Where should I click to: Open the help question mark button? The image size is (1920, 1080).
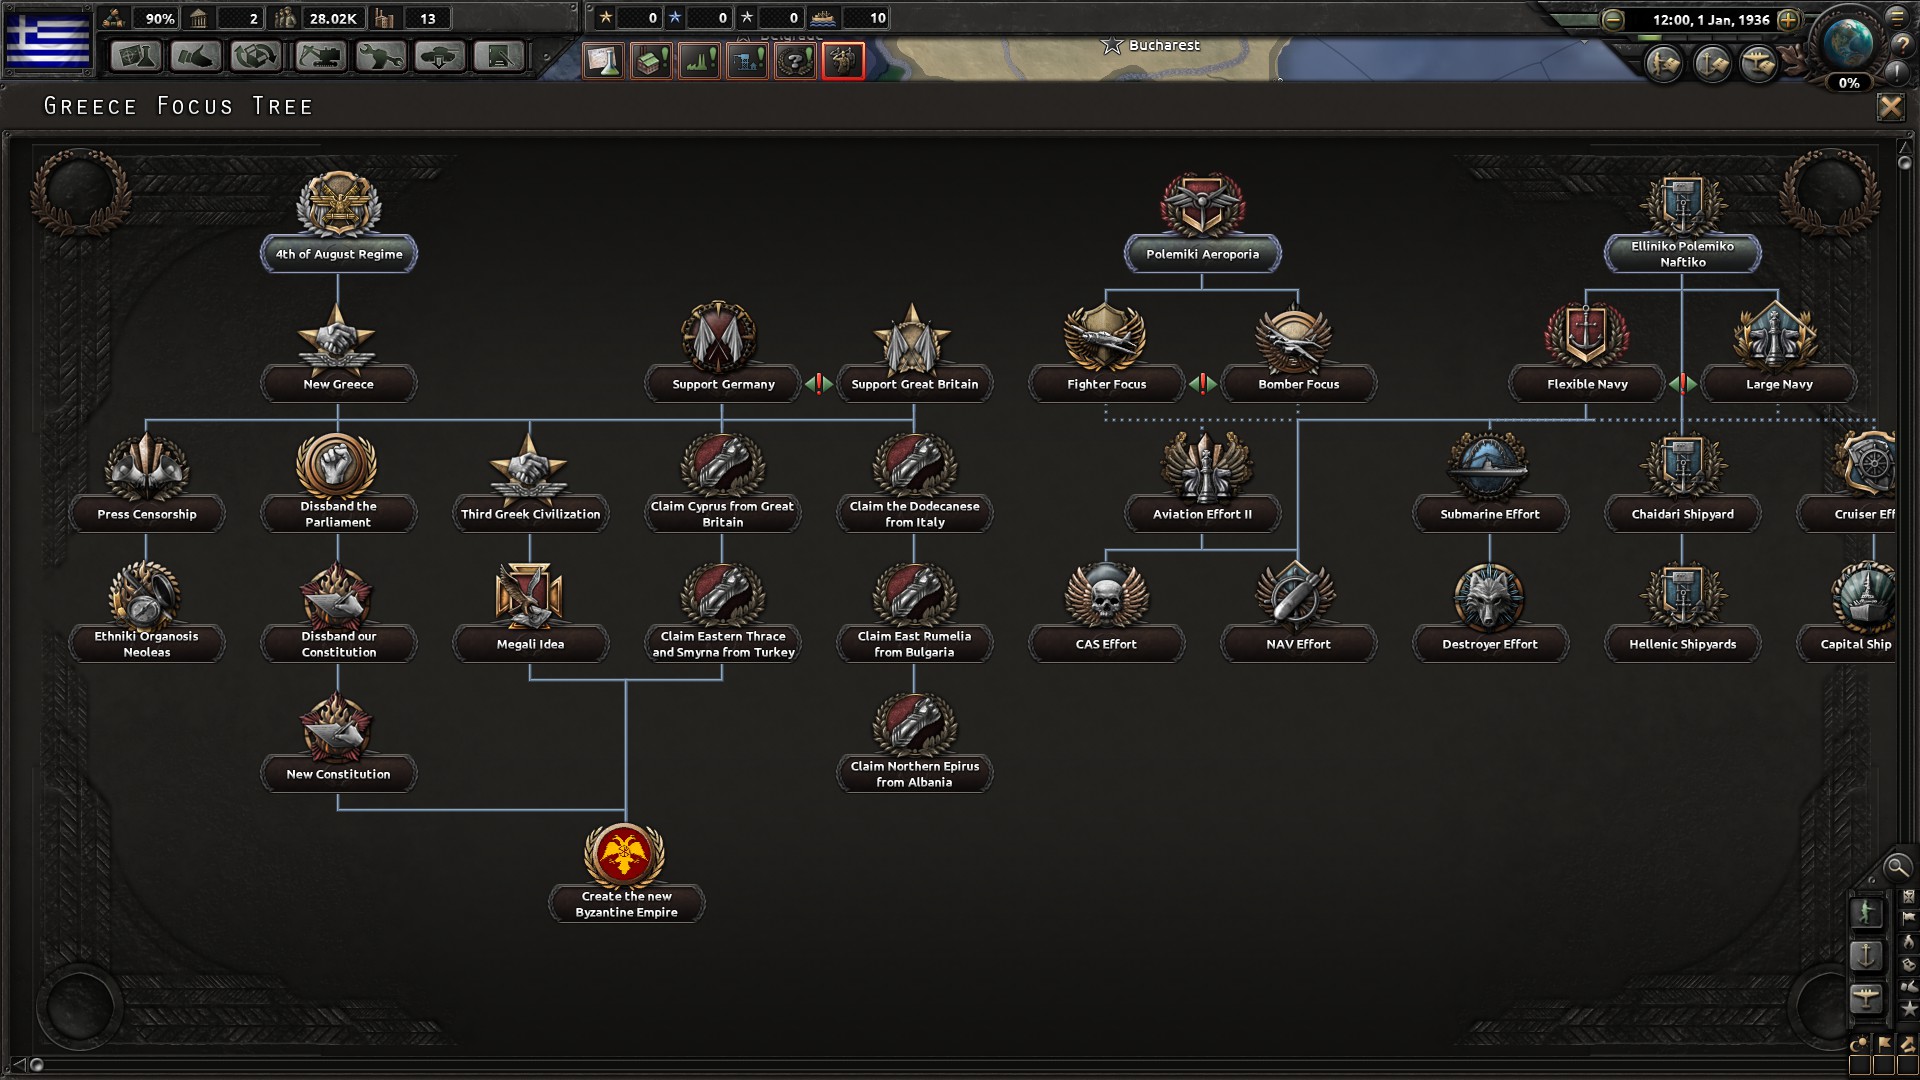click(1903, 45)
